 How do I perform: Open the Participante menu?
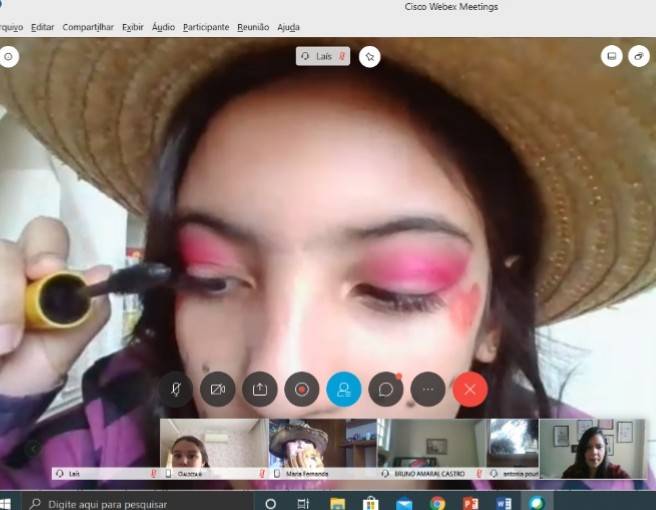pos(205,27)
